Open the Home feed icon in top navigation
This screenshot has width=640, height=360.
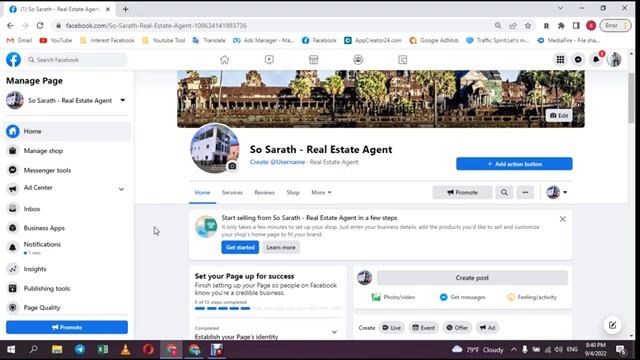[224, 60]
